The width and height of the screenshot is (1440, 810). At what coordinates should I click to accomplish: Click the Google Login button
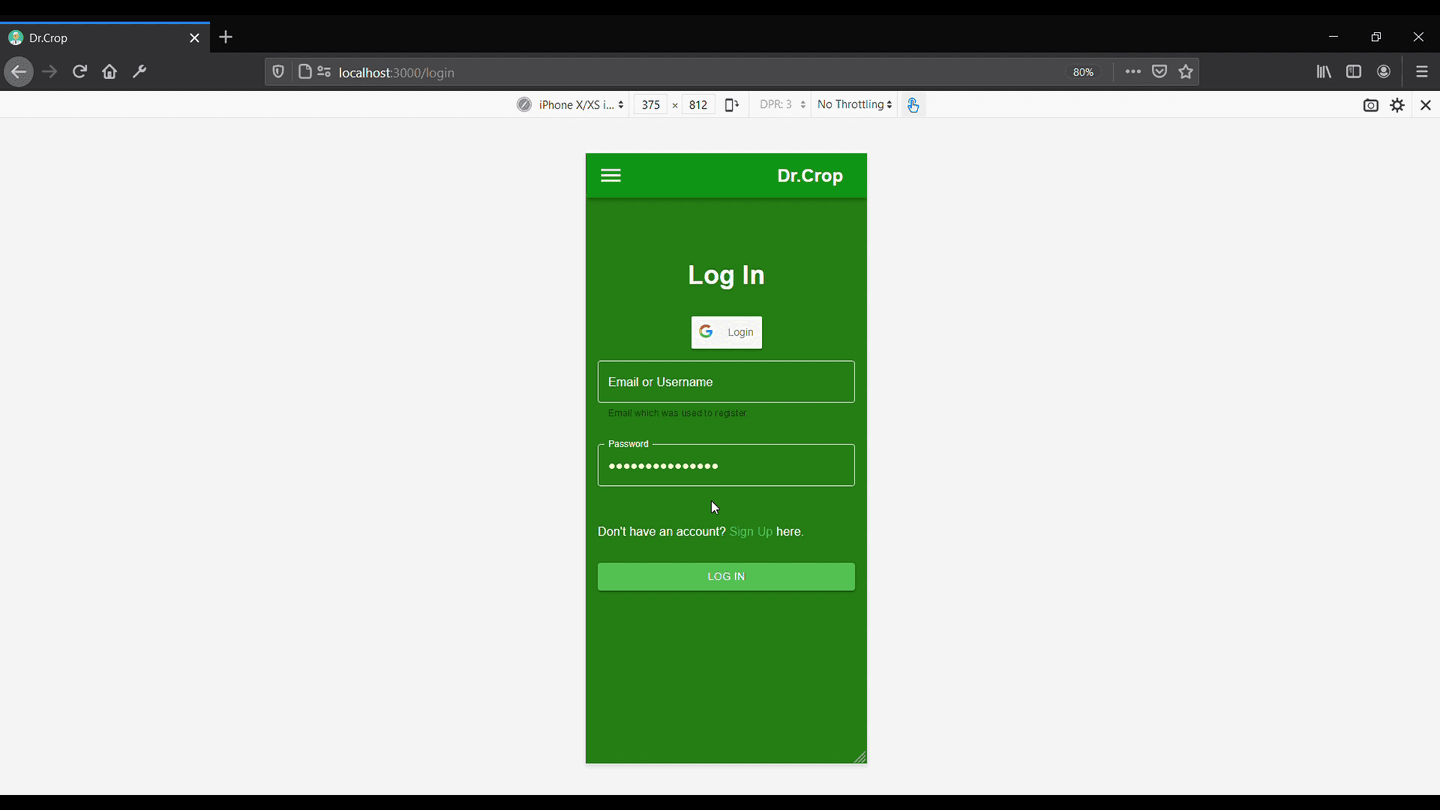coord(726,332)
